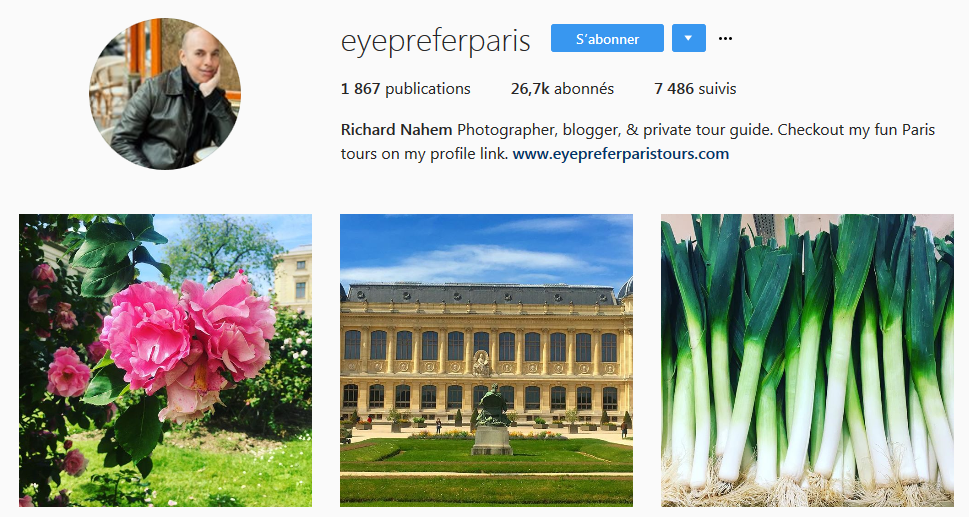Open the pink roses garden photo
The height and width of the screenshot is (517, 969).
(x=166, y=360)
